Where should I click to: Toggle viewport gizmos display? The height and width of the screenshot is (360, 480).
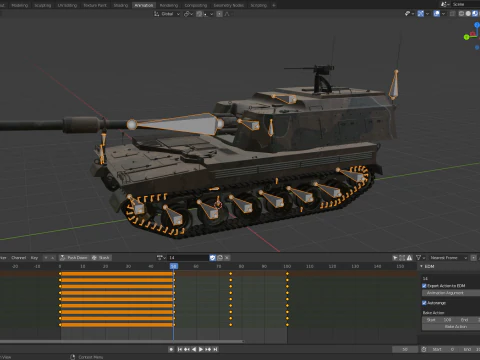pos(421,14)
